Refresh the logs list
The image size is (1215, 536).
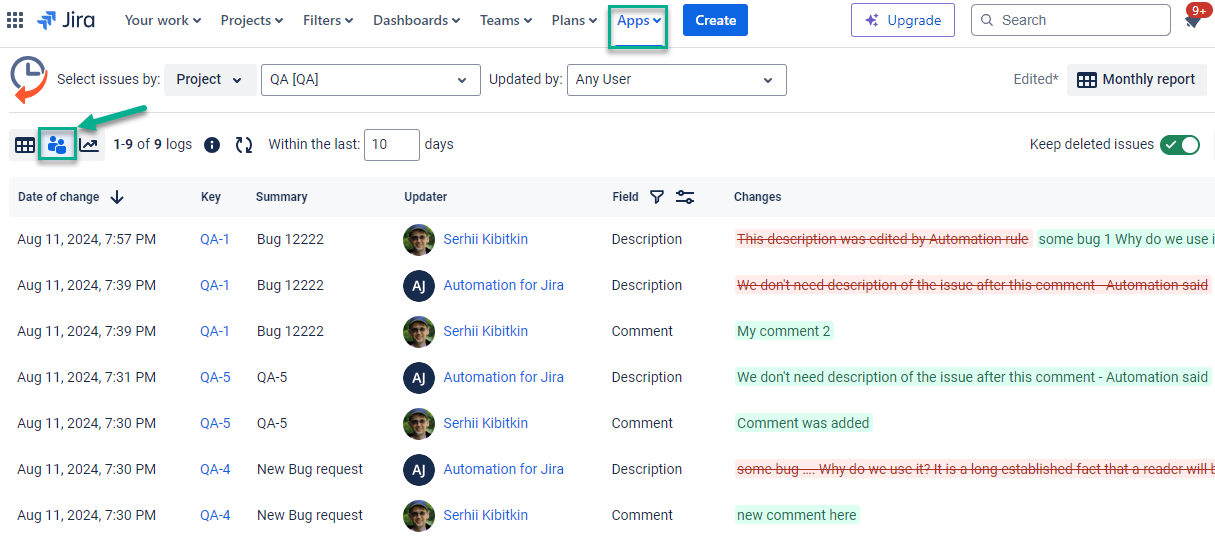[244, 145]
